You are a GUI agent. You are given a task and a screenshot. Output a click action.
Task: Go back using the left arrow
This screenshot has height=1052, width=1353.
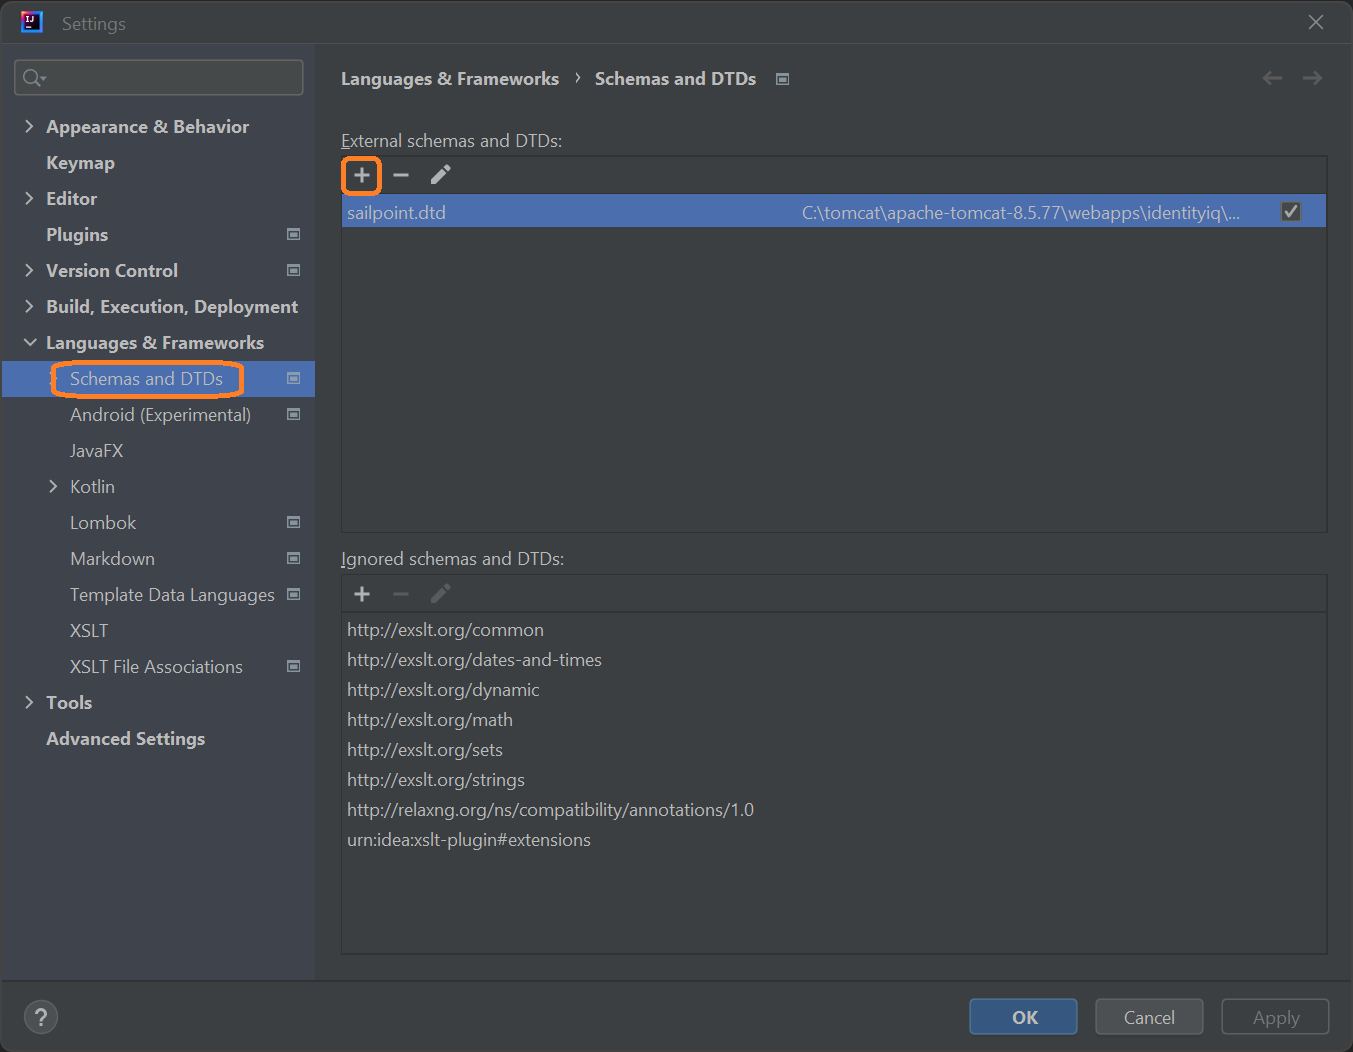pyautogui.click(x=1272, y=78)
